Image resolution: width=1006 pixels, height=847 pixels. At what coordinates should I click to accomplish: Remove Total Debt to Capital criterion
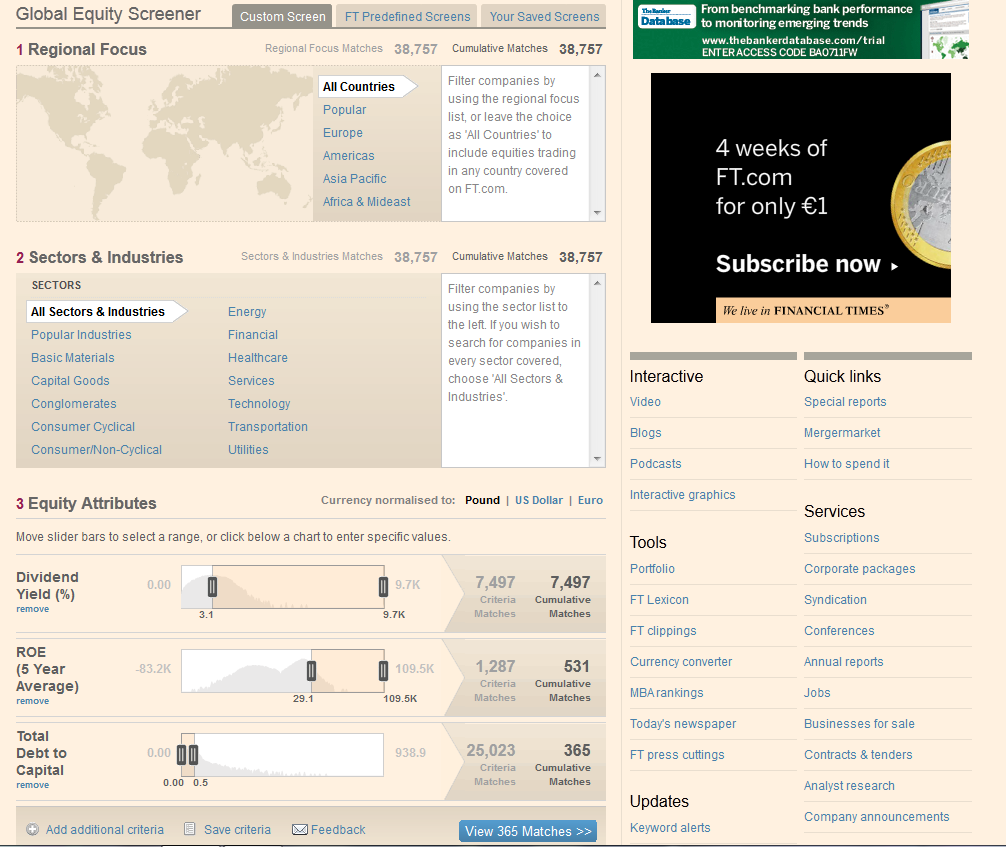coord(33,785)
